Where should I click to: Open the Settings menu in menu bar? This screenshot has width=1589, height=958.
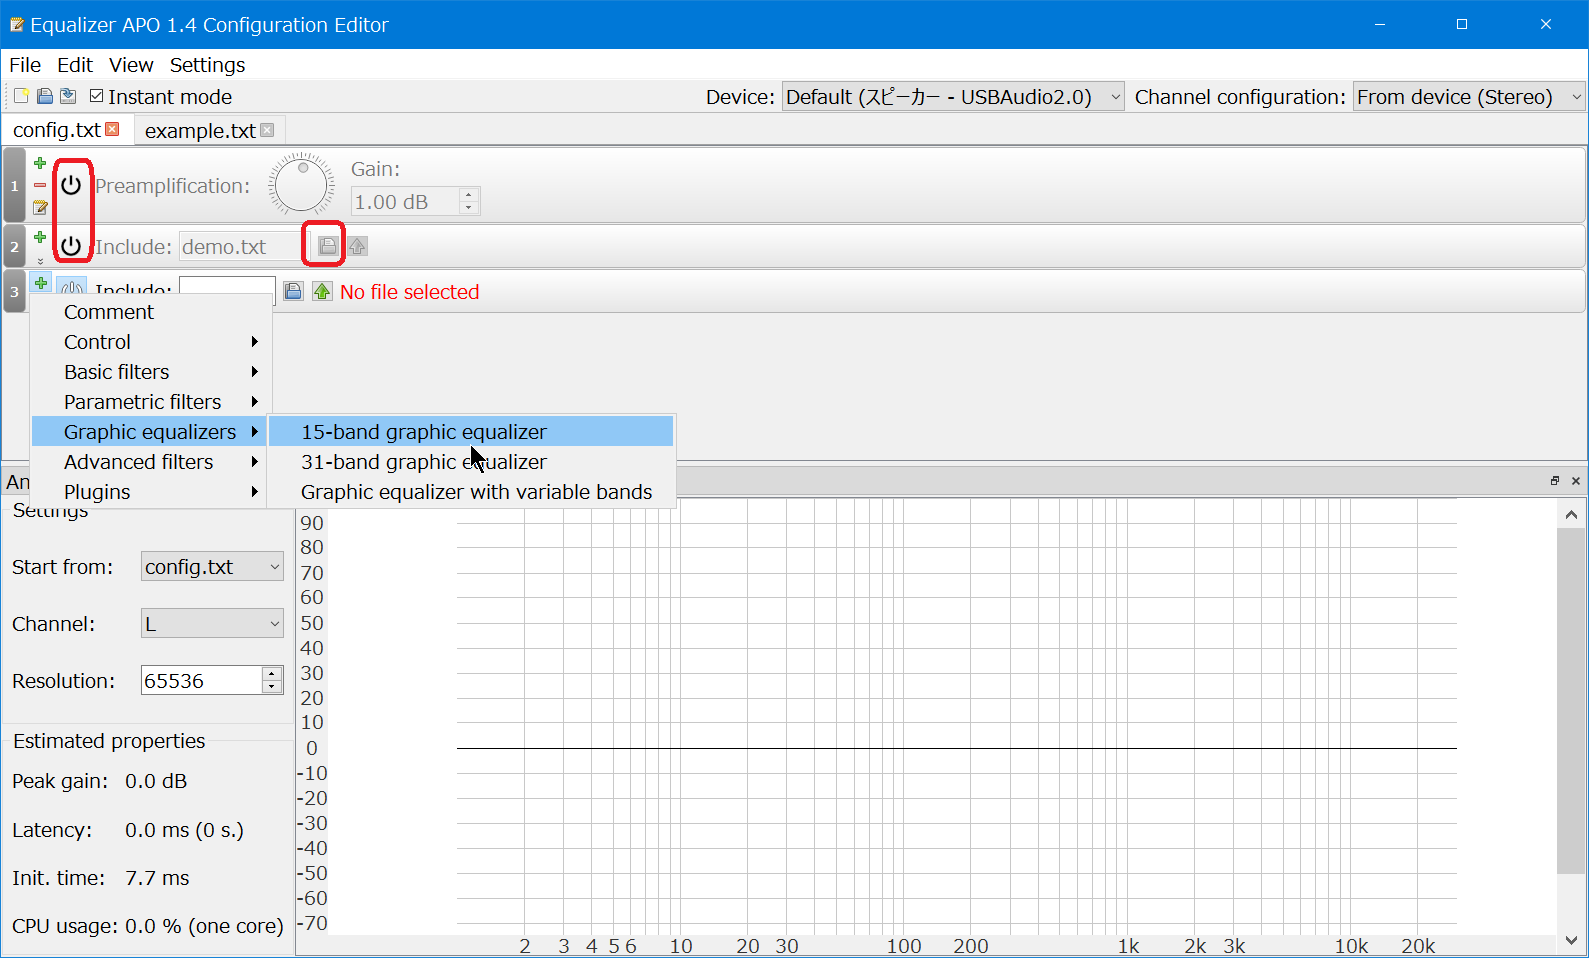coord(207,65)
